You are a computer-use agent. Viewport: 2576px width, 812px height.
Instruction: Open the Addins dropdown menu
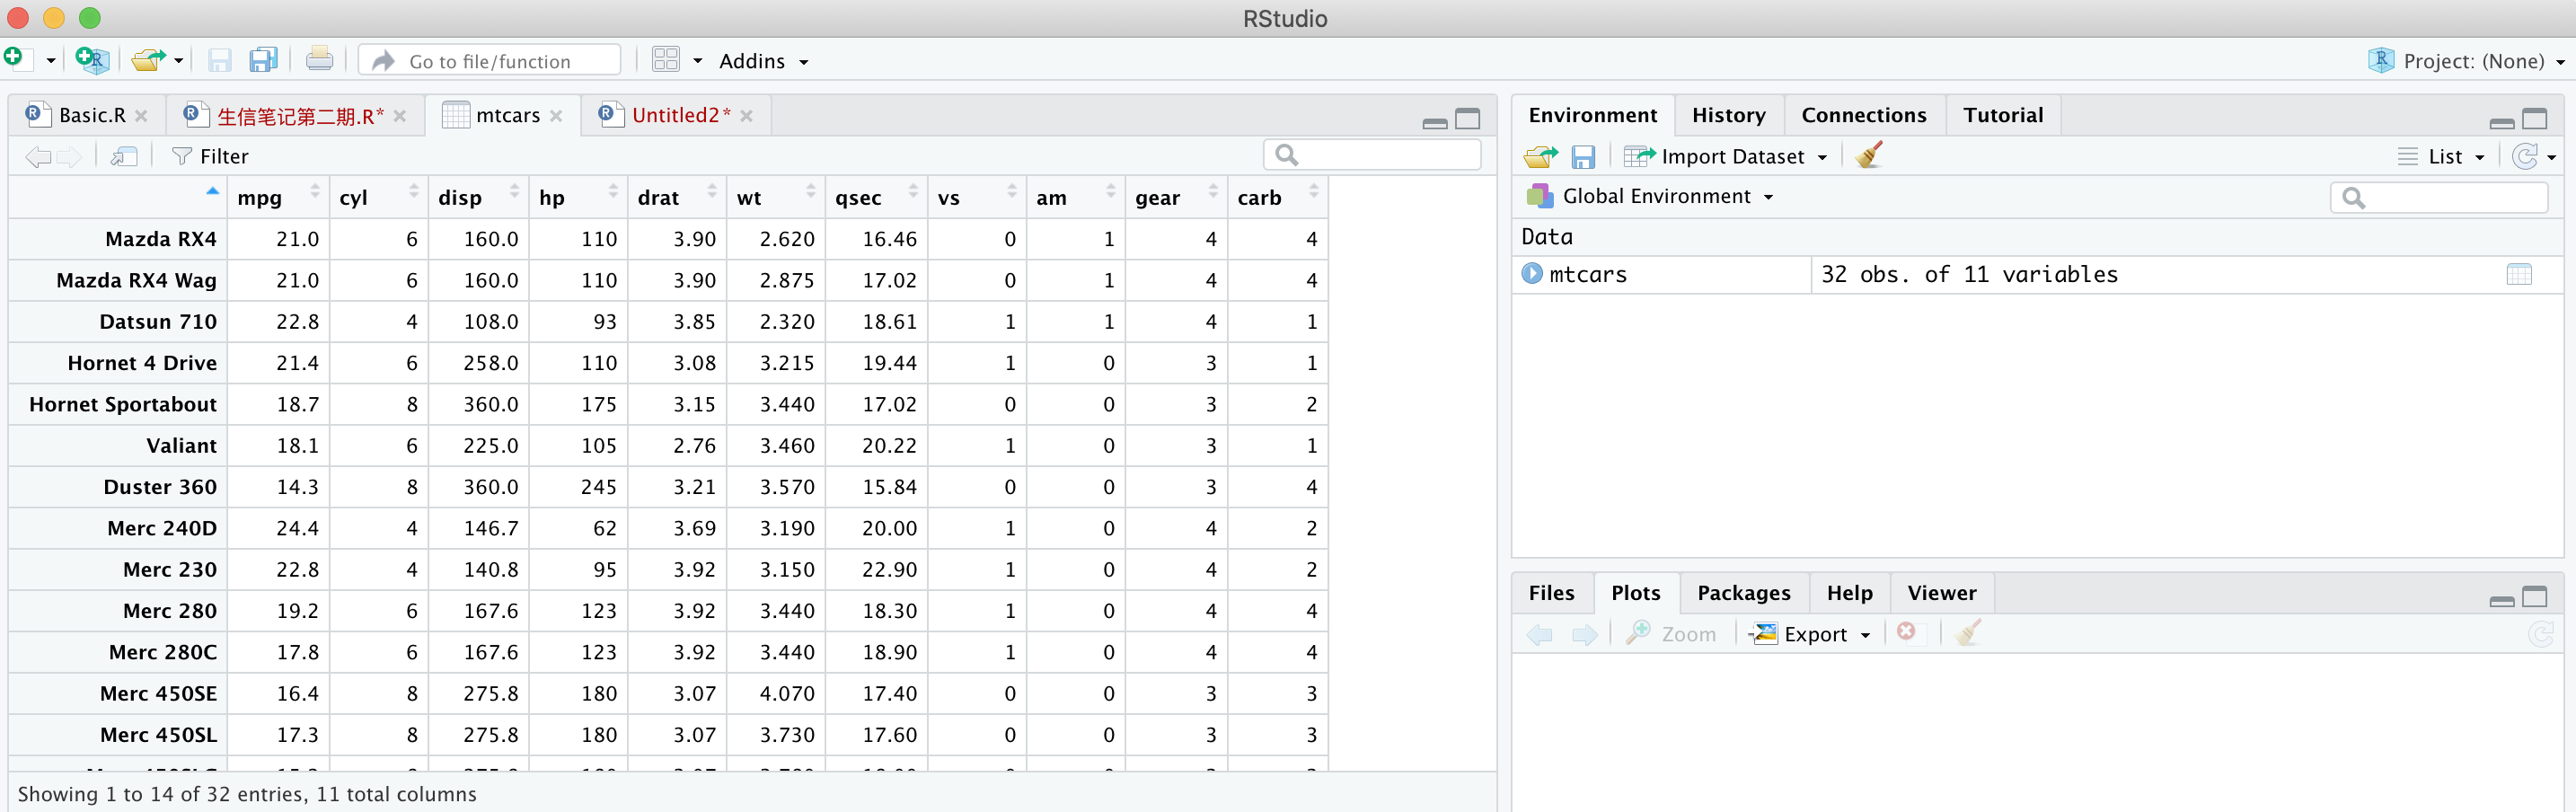(x=763, y=61)
